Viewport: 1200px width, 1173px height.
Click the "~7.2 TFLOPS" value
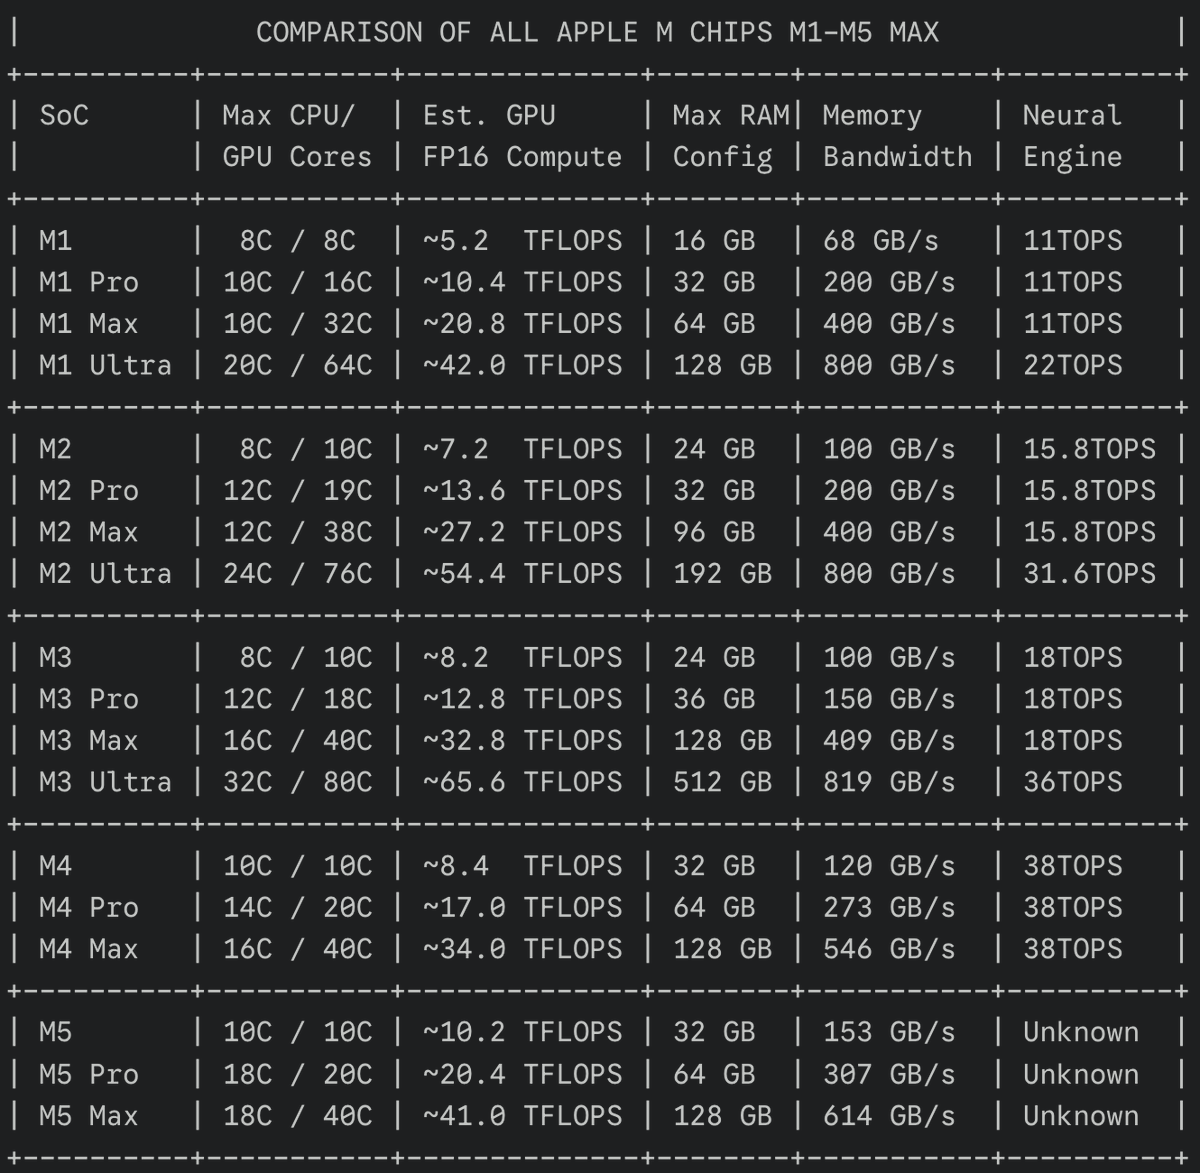(522, 449)
